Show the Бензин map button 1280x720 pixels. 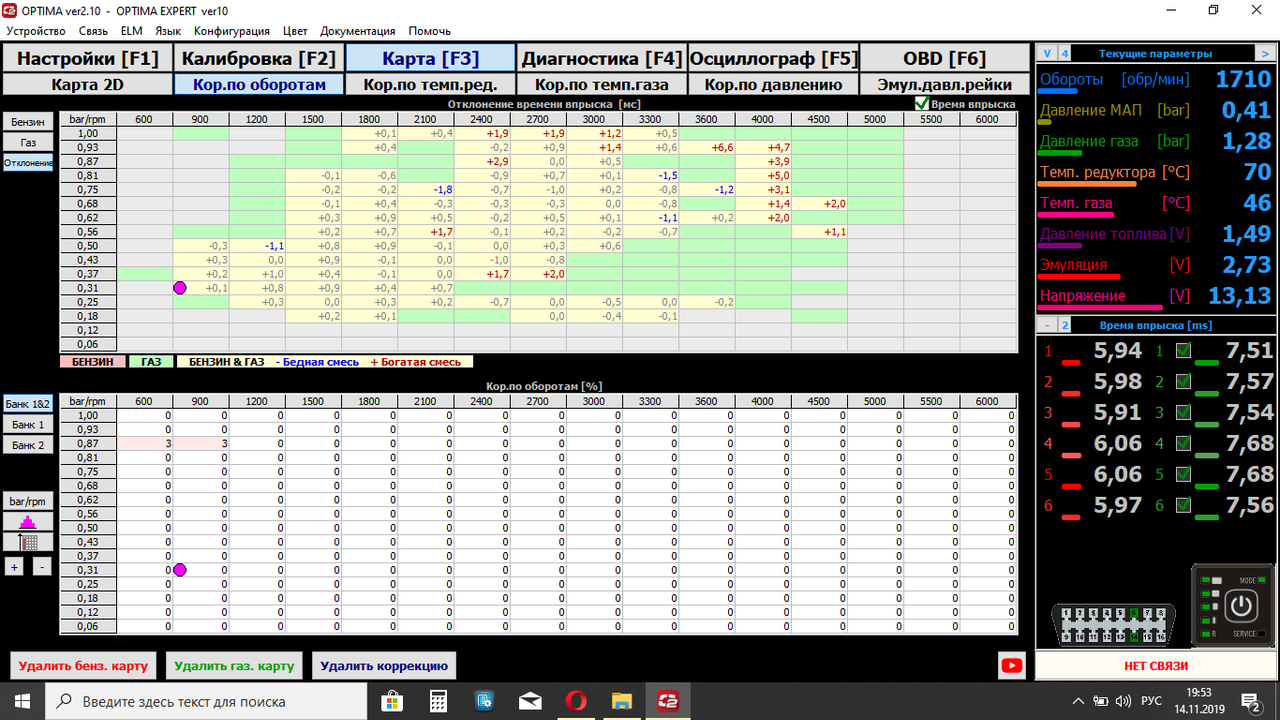tap(28, 122)
